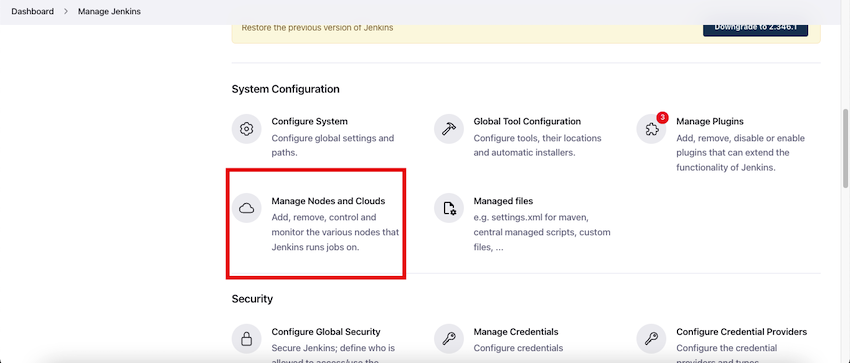Click the Manage Nodes and Clouds title
The height and width of the screenshot is (363, 850).
pos(328,201)
